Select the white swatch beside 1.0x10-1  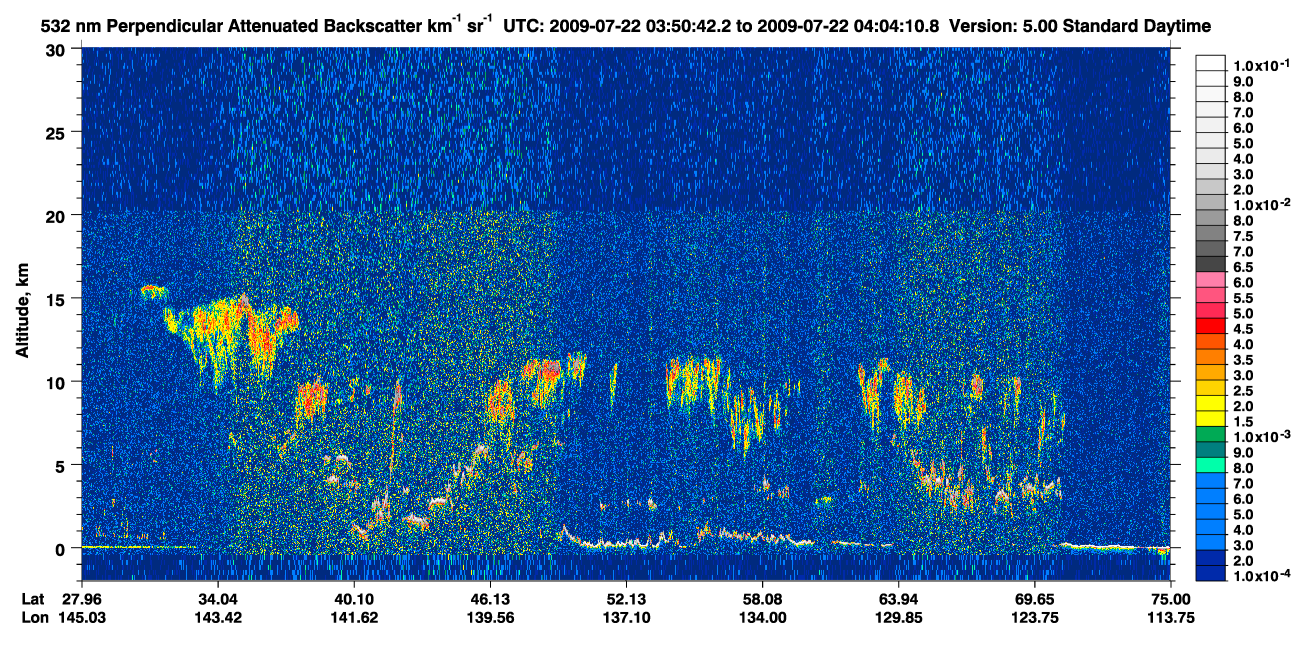point(1210,63)
